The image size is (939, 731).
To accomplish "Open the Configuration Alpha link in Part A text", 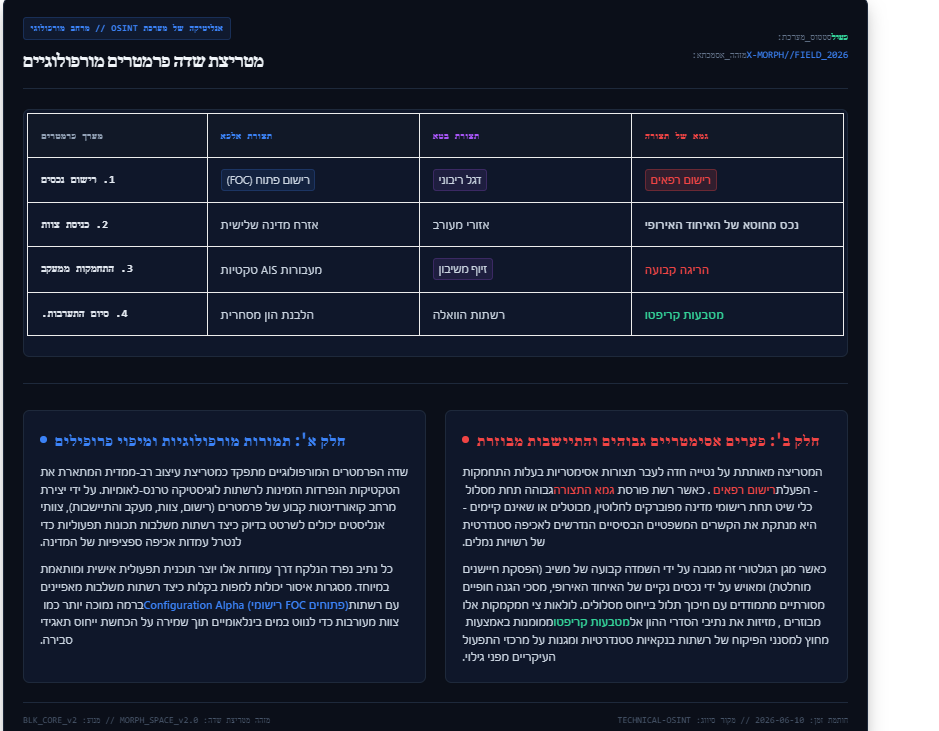I will click(246, 605).
